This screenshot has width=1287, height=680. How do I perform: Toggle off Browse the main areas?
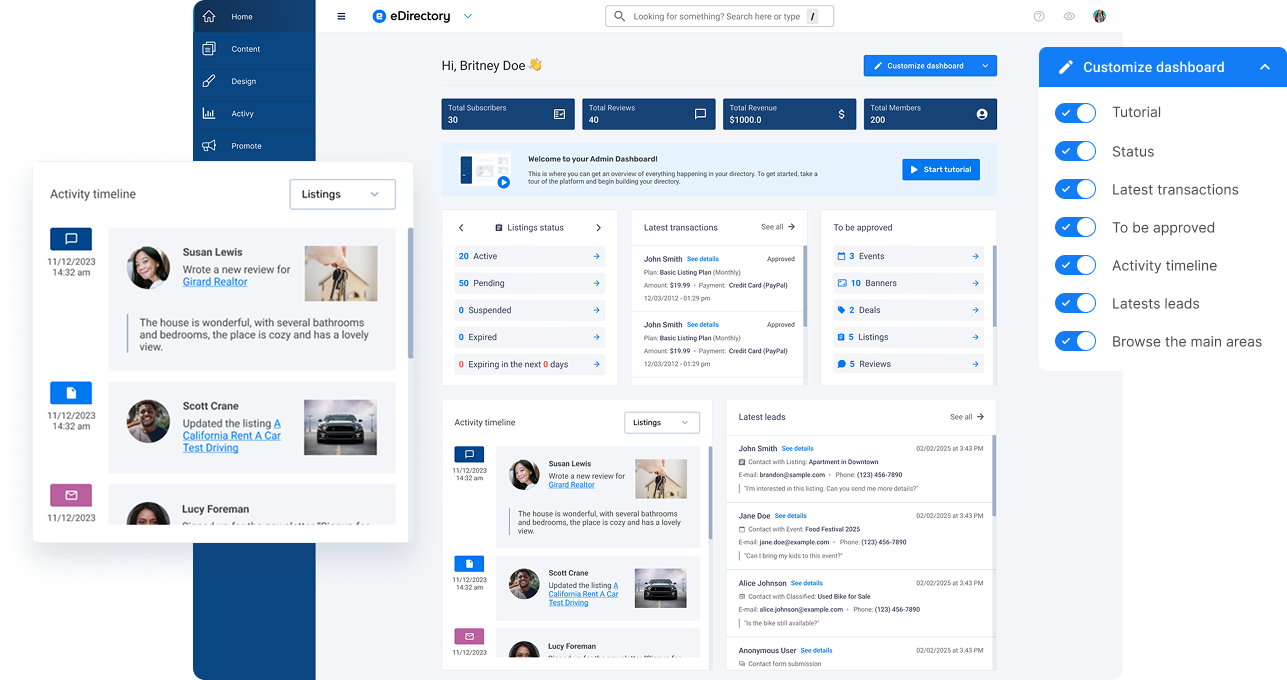pos(1075,342)
